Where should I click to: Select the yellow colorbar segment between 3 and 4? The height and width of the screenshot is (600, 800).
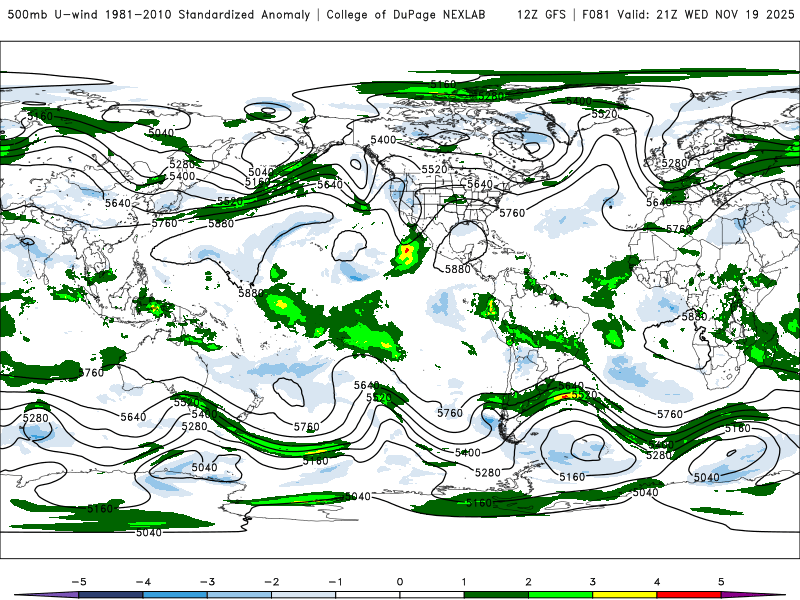pyautogui.click(x=624, y=595)
